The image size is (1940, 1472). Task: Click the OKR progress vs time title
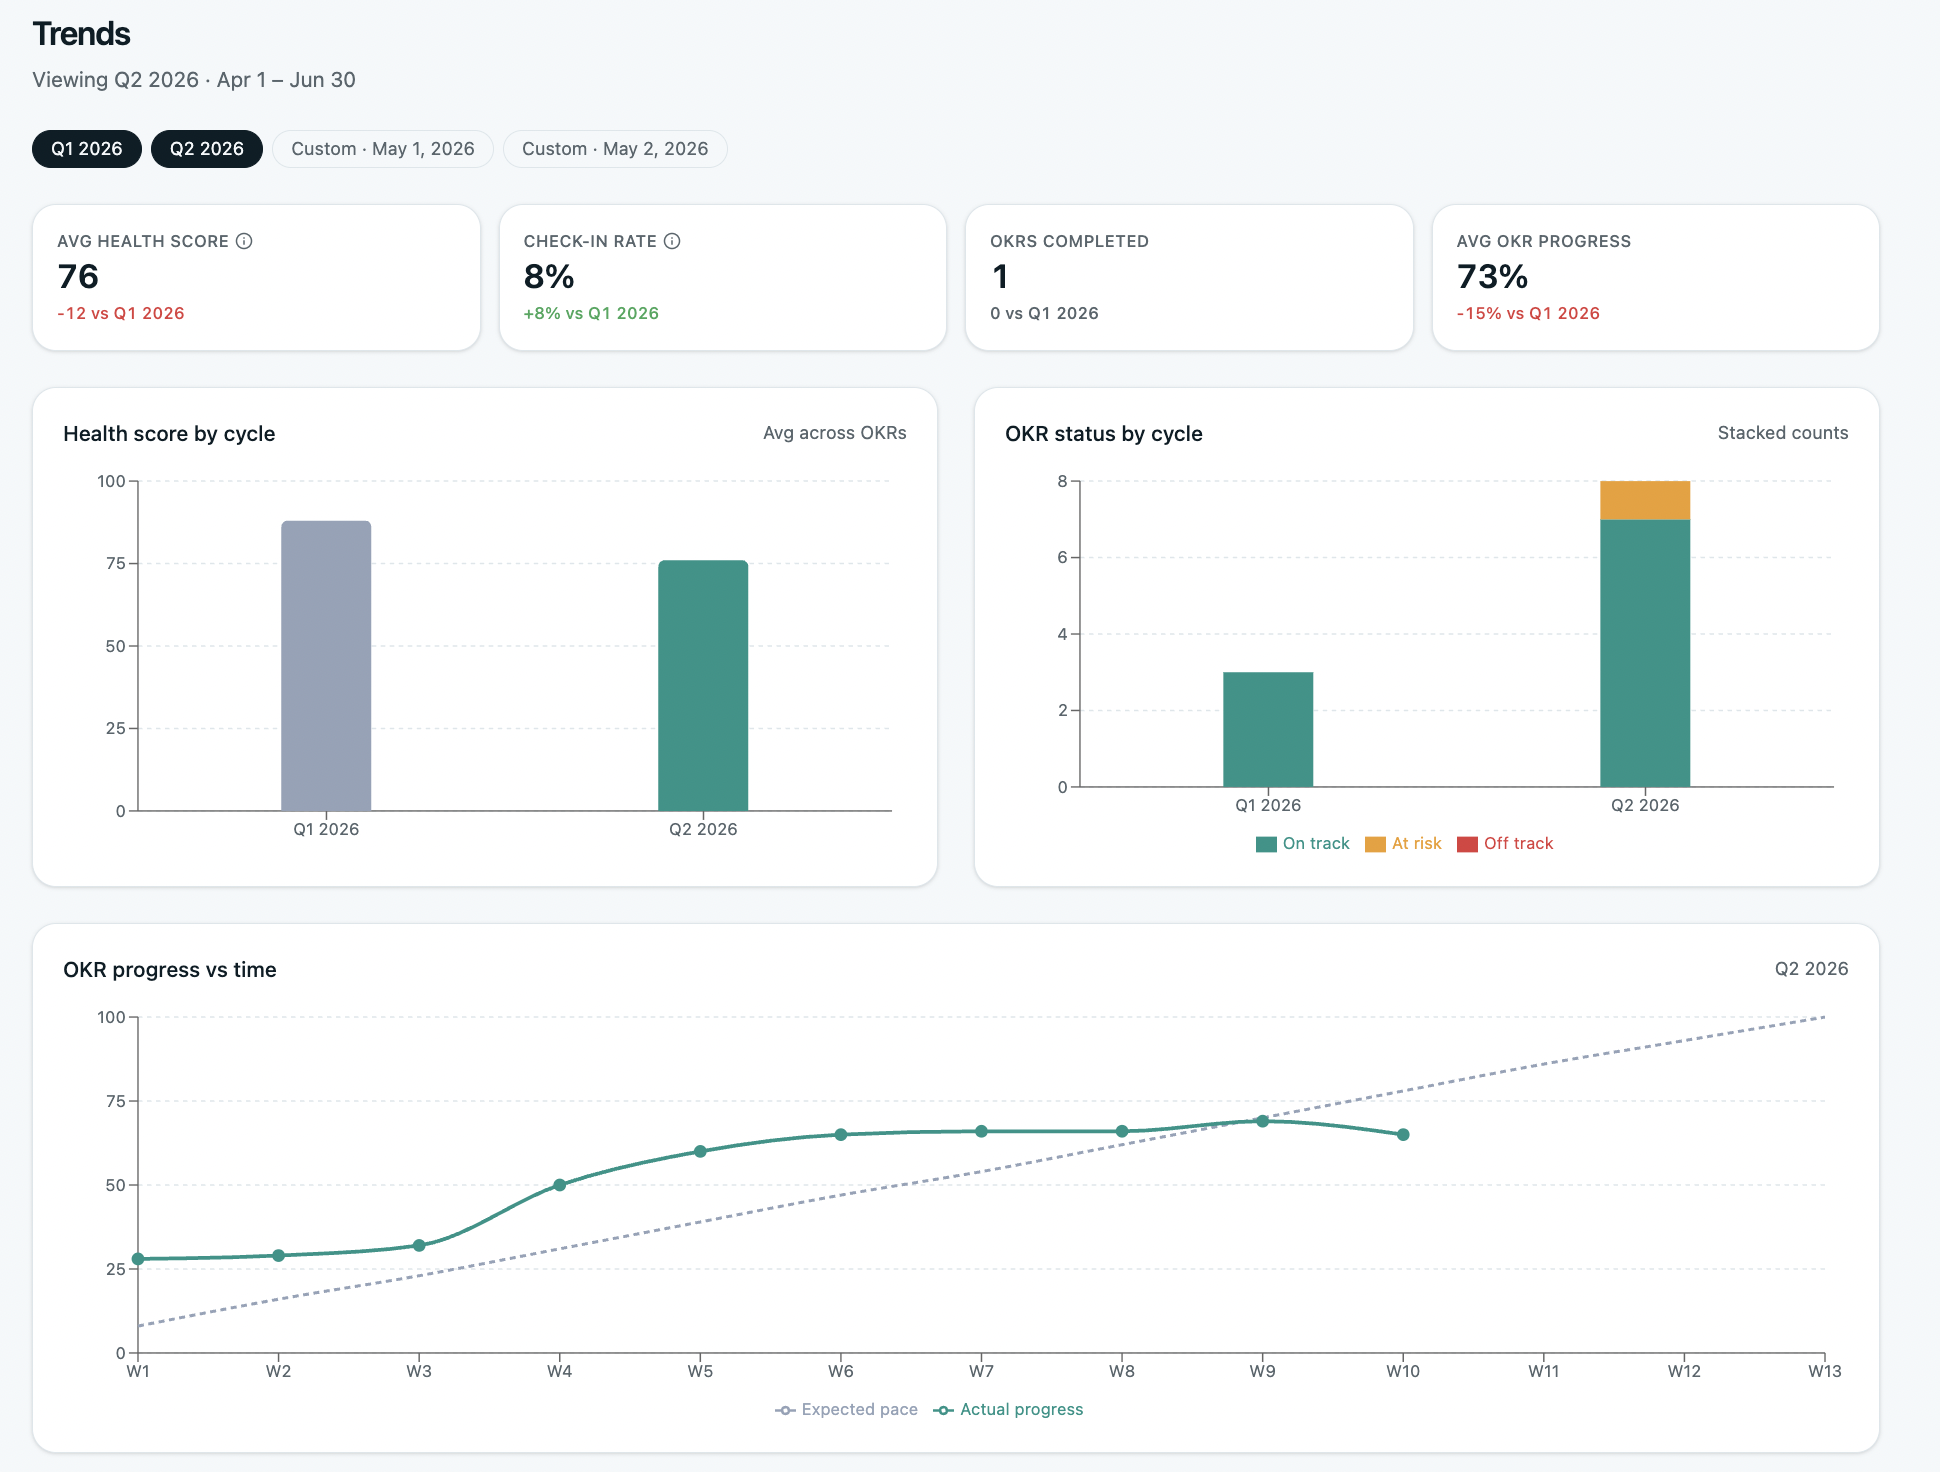click(x=170, y=970)
